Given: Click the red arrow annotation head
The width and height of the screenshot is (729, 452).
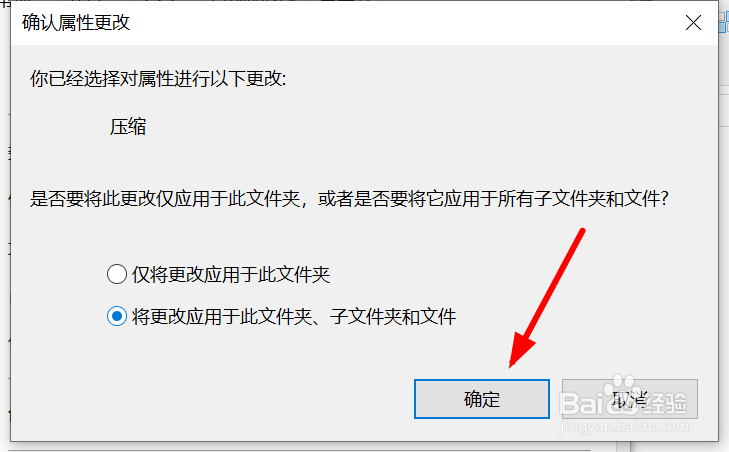Looking at the screenshot, I should point(521,350).
